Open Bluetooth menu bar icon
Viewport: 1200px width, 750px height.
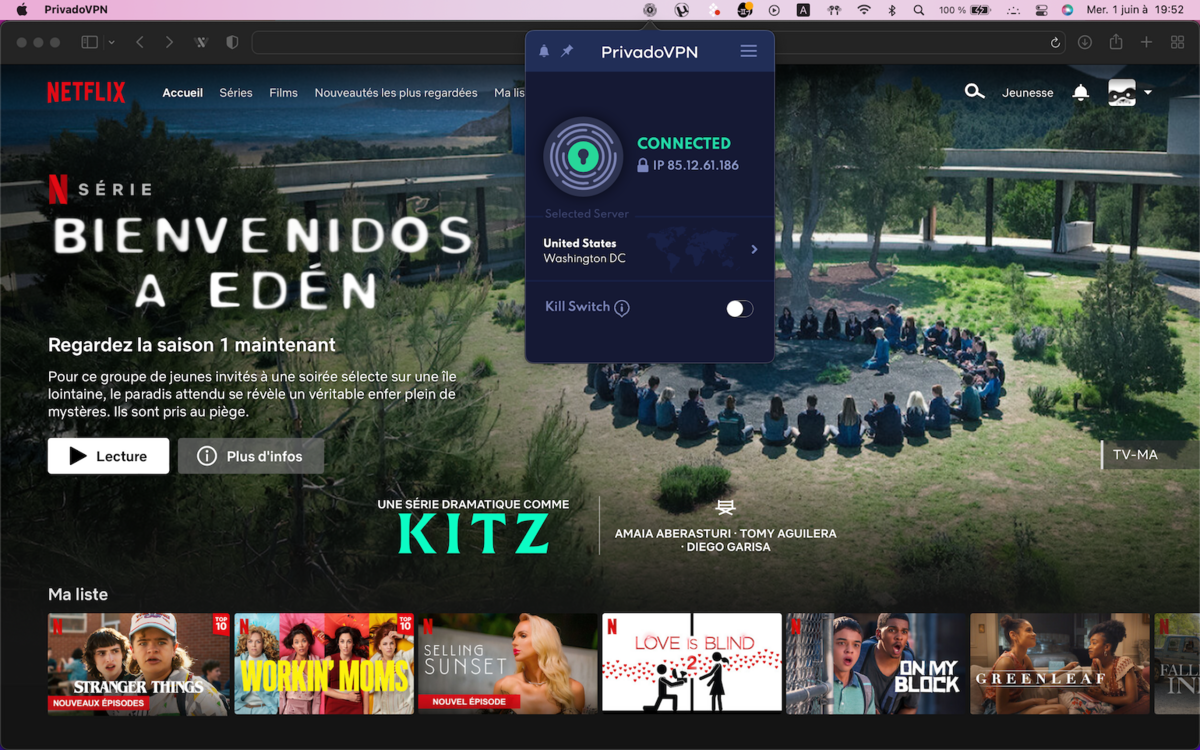pyautogui.click(x=892, y=10)
